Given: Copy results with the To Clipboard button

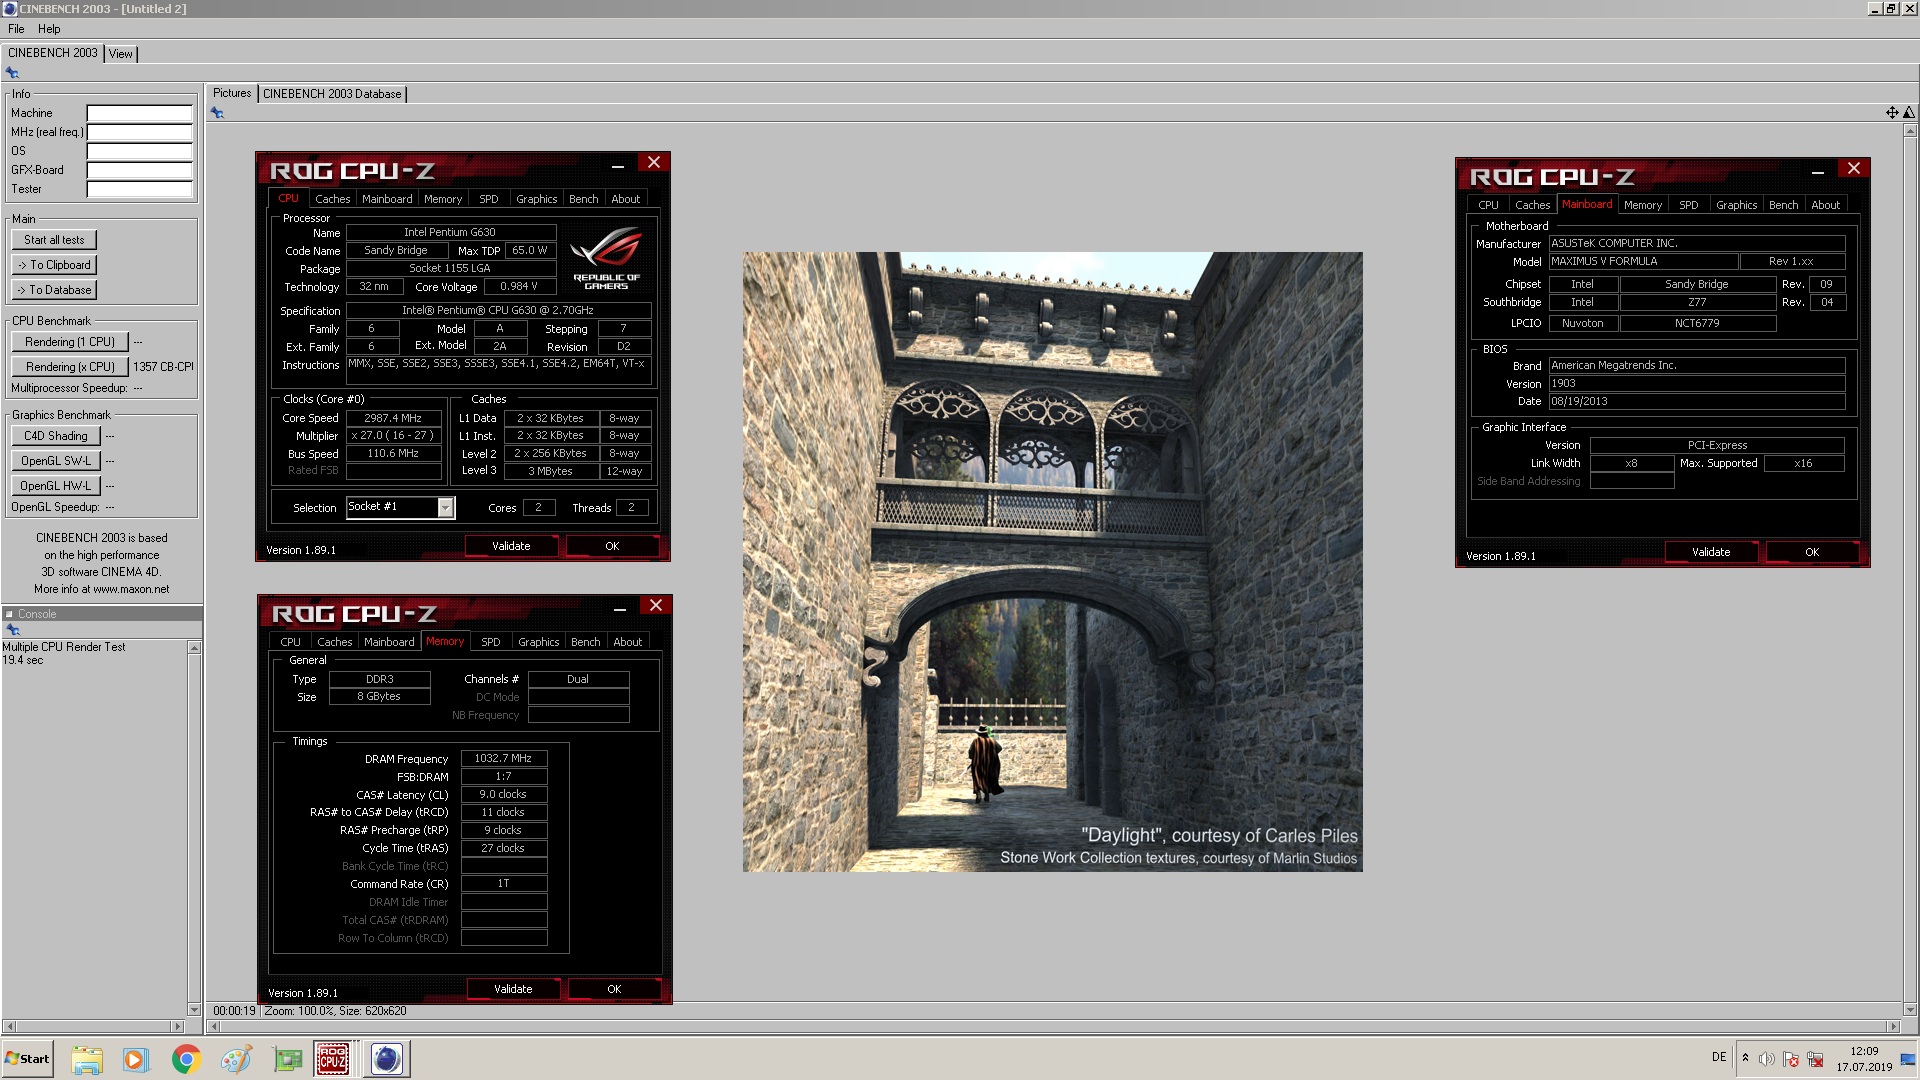Looking at the screenshot, I should point(54,265).
